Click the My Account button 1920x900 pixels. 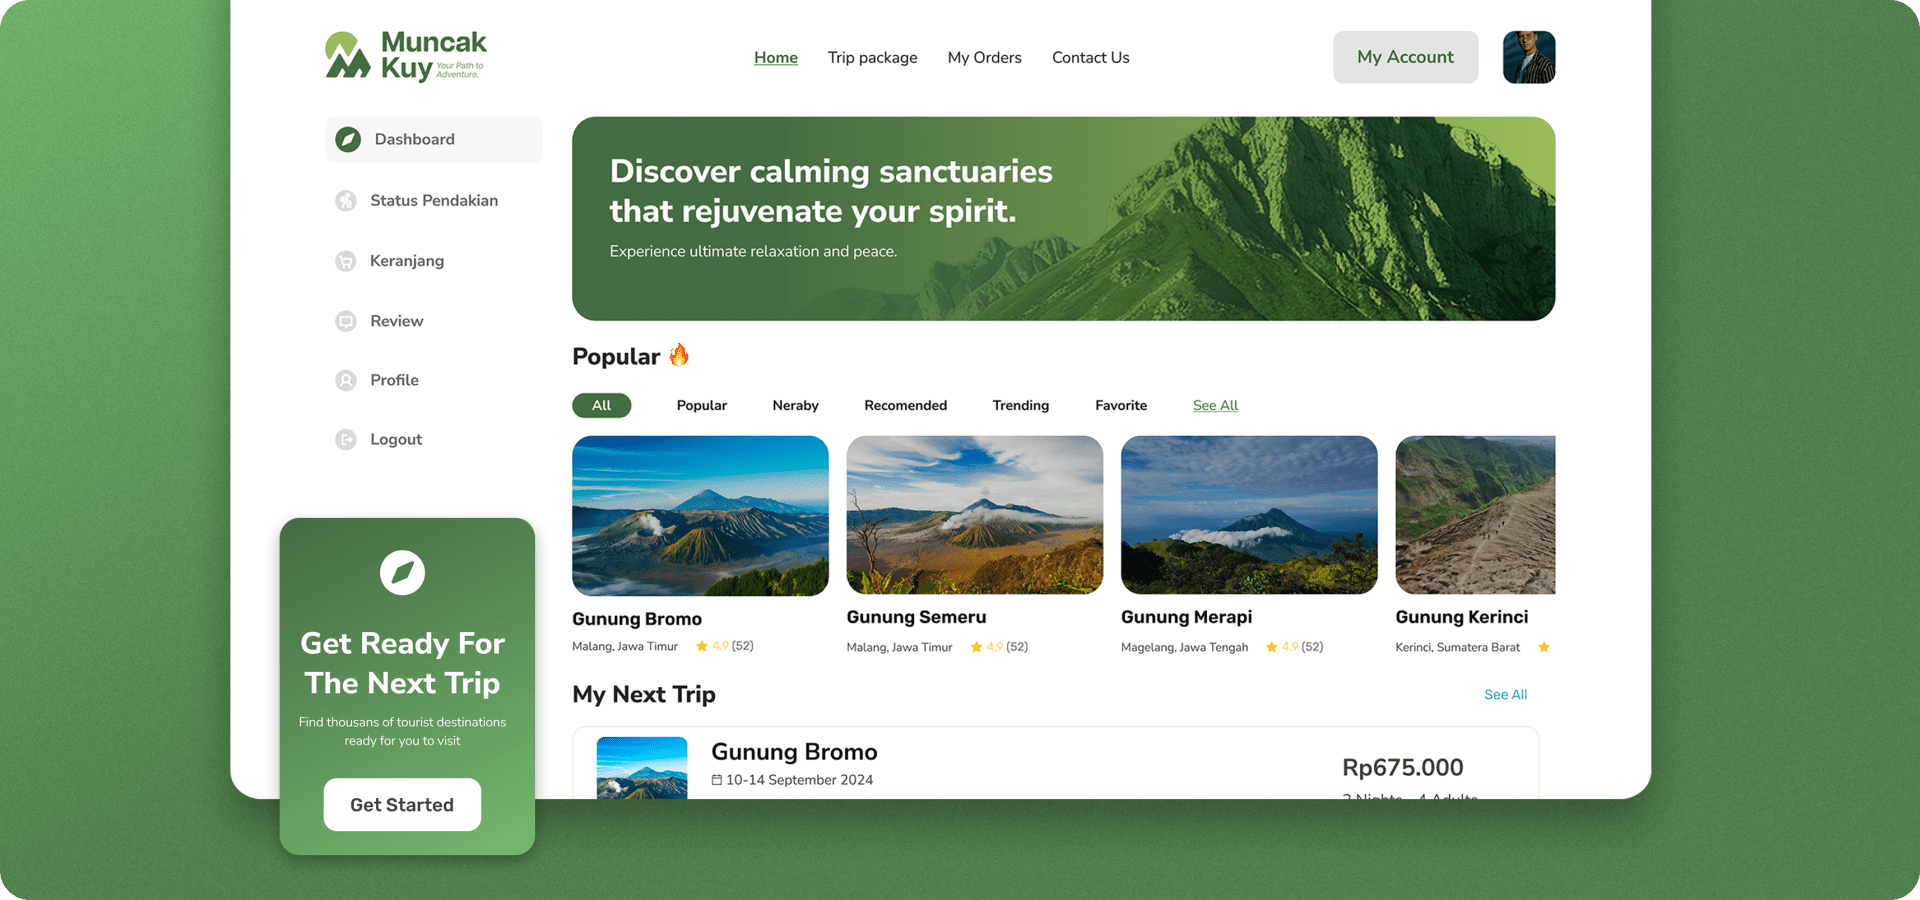(1405, 57)
